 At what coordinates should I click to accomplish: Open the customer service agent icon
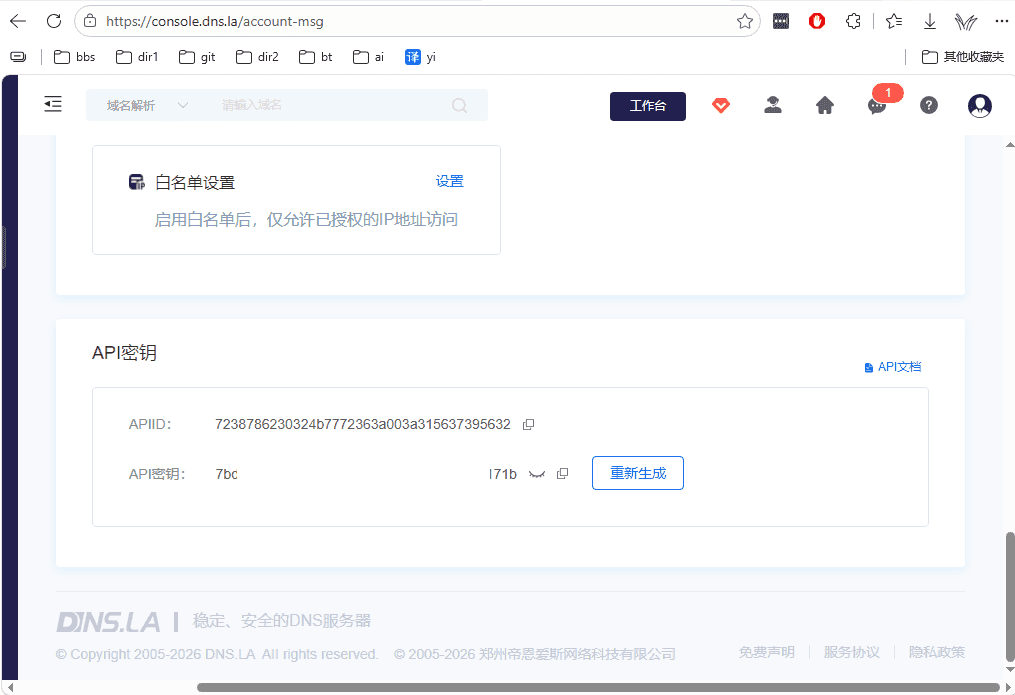pos(773,105)
